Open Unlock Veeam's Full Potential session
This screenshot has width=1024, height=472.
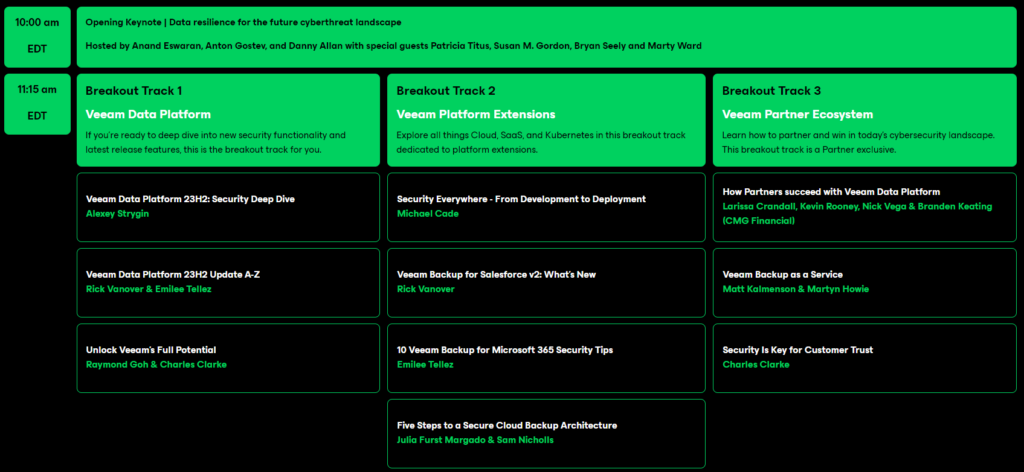click(228, 358)
